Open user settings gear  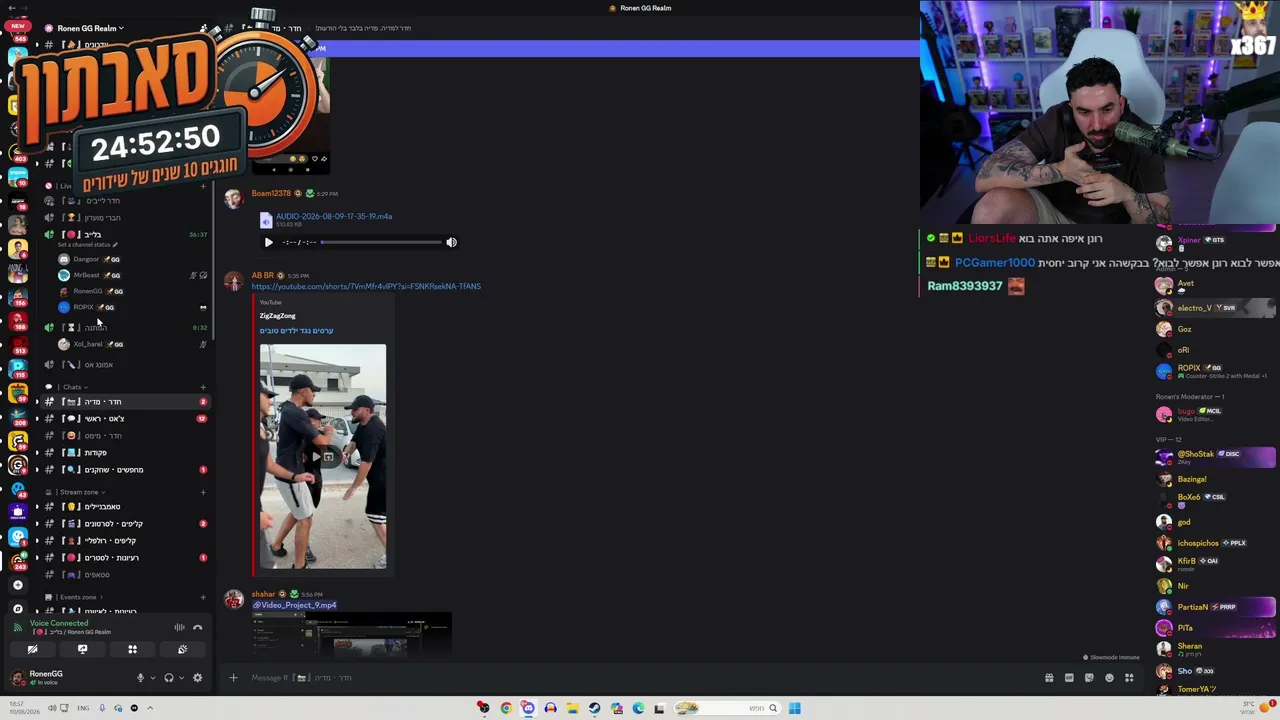pyautogui.click(x=197, y=678)
